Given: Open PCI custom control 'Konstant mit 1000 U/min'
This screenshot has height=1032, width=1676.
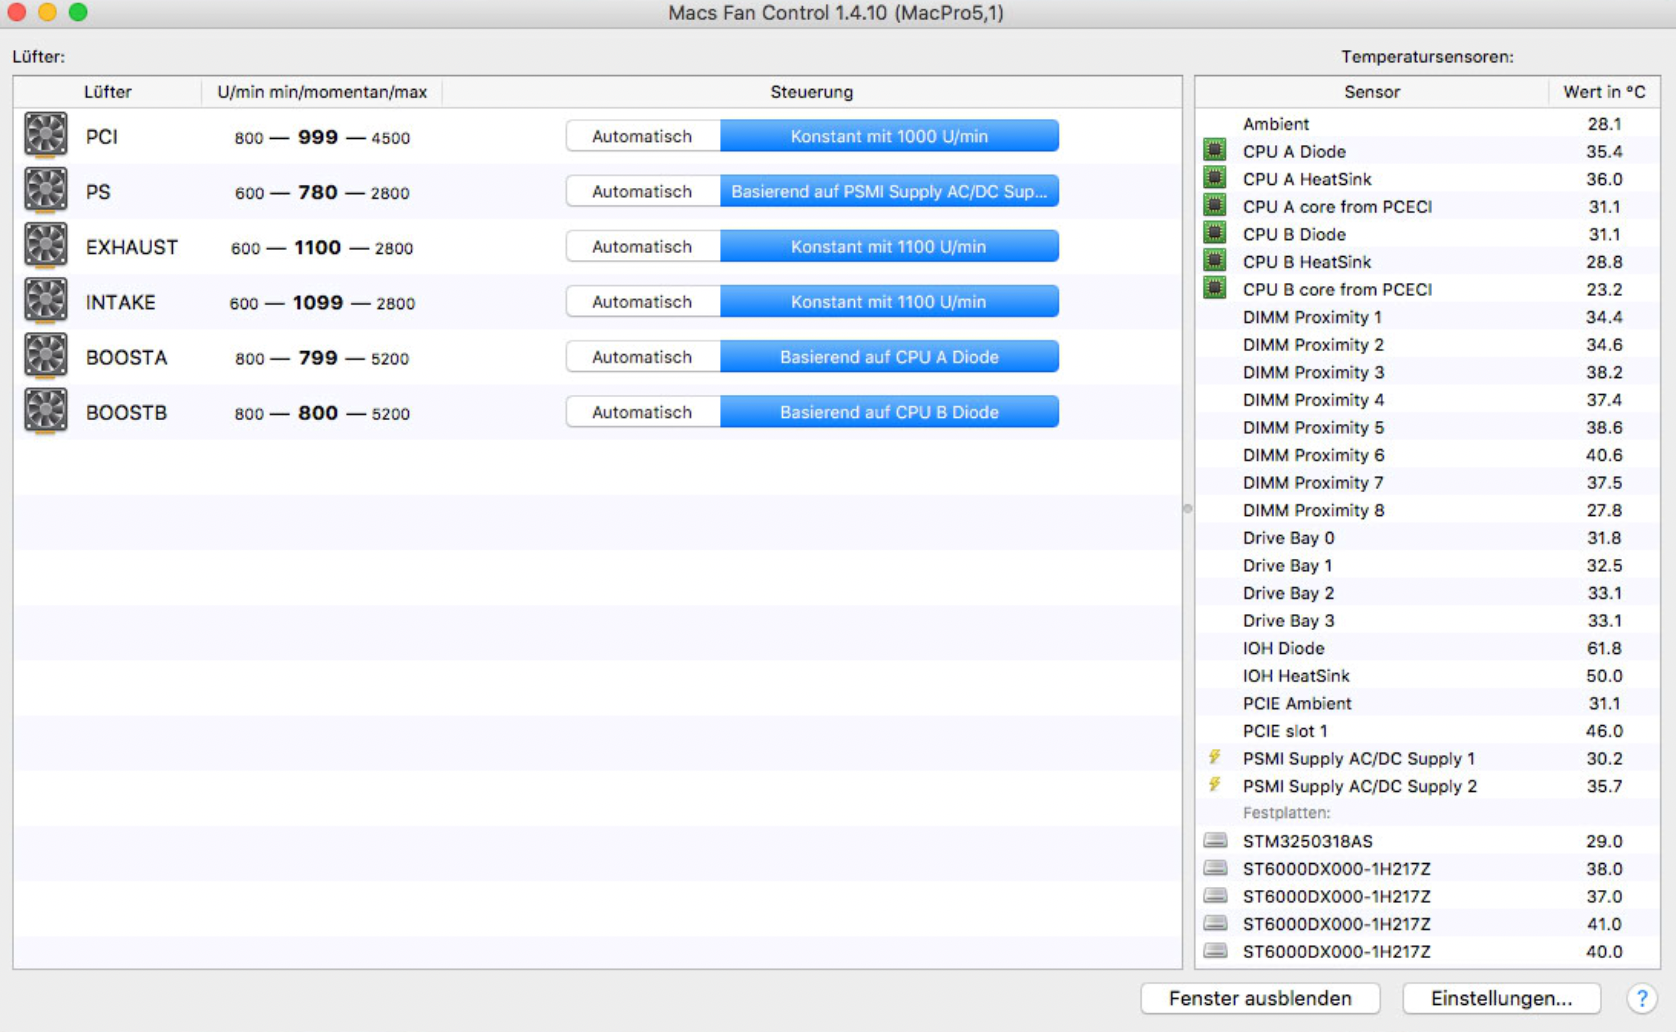Looking at the screenshot, I should tap(890, 136).
